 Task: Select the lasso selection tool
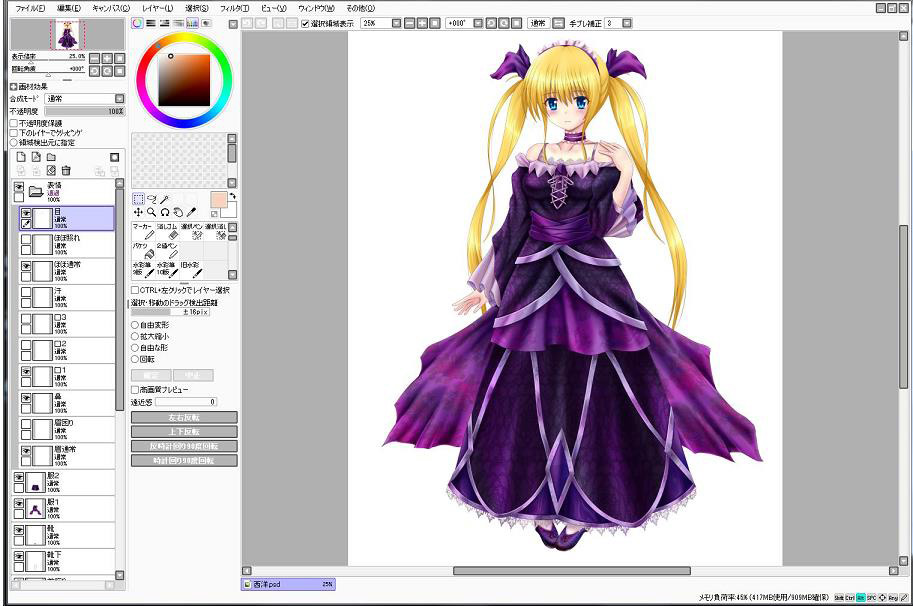coord(152,199)
